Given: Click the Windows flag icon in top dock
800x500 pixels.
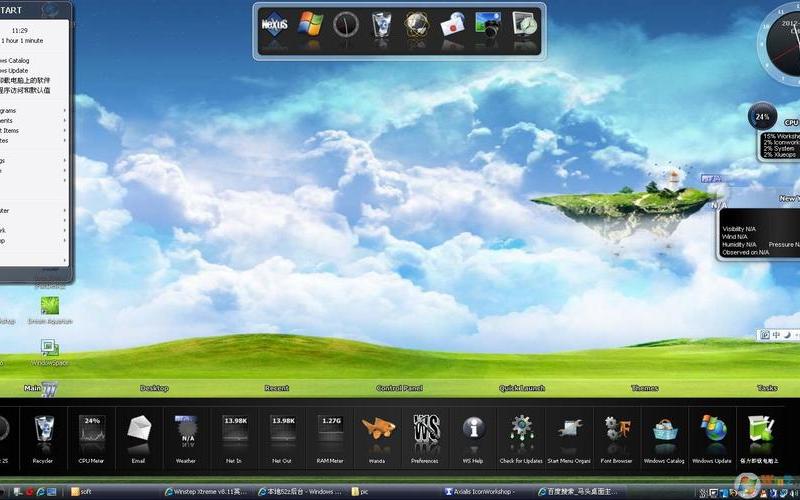Looking at the screenshot, I should click(310, 24).
